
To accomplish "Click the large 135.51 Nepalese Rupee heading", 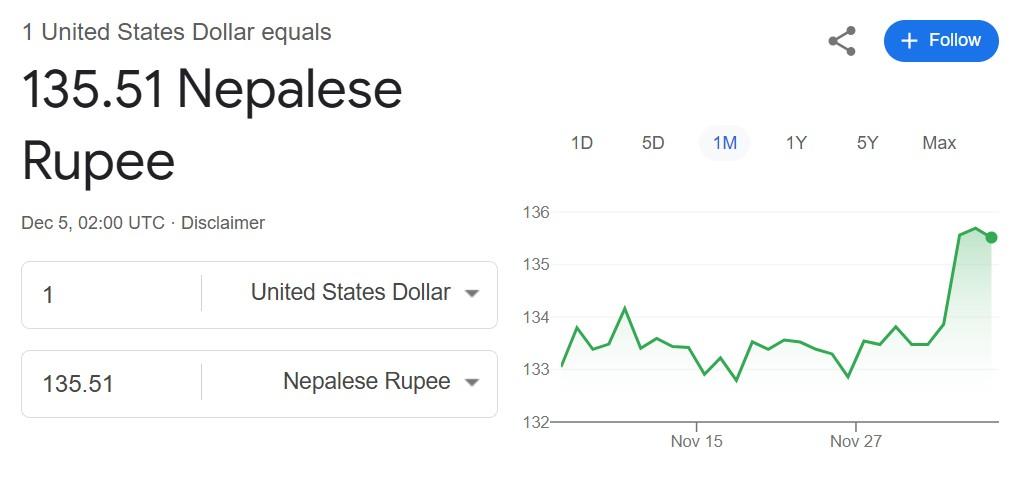I will [212, 125].
